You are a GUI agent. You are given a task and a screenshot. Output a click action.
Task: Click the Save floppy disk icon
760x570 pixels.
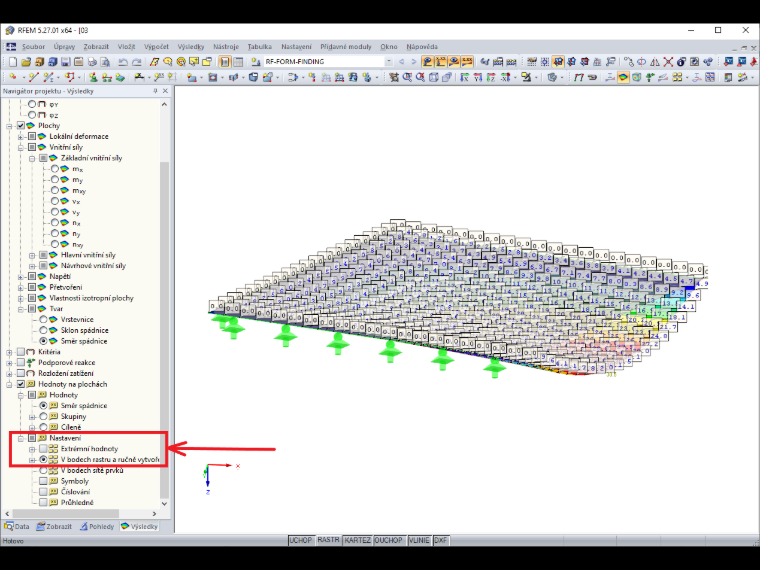pyautogui.click(x=65, y=62)
